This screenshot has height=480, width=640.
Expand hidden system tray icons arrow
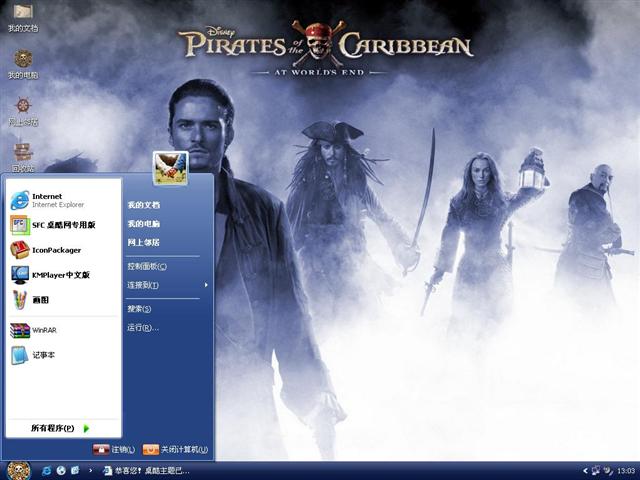point(585,471)
